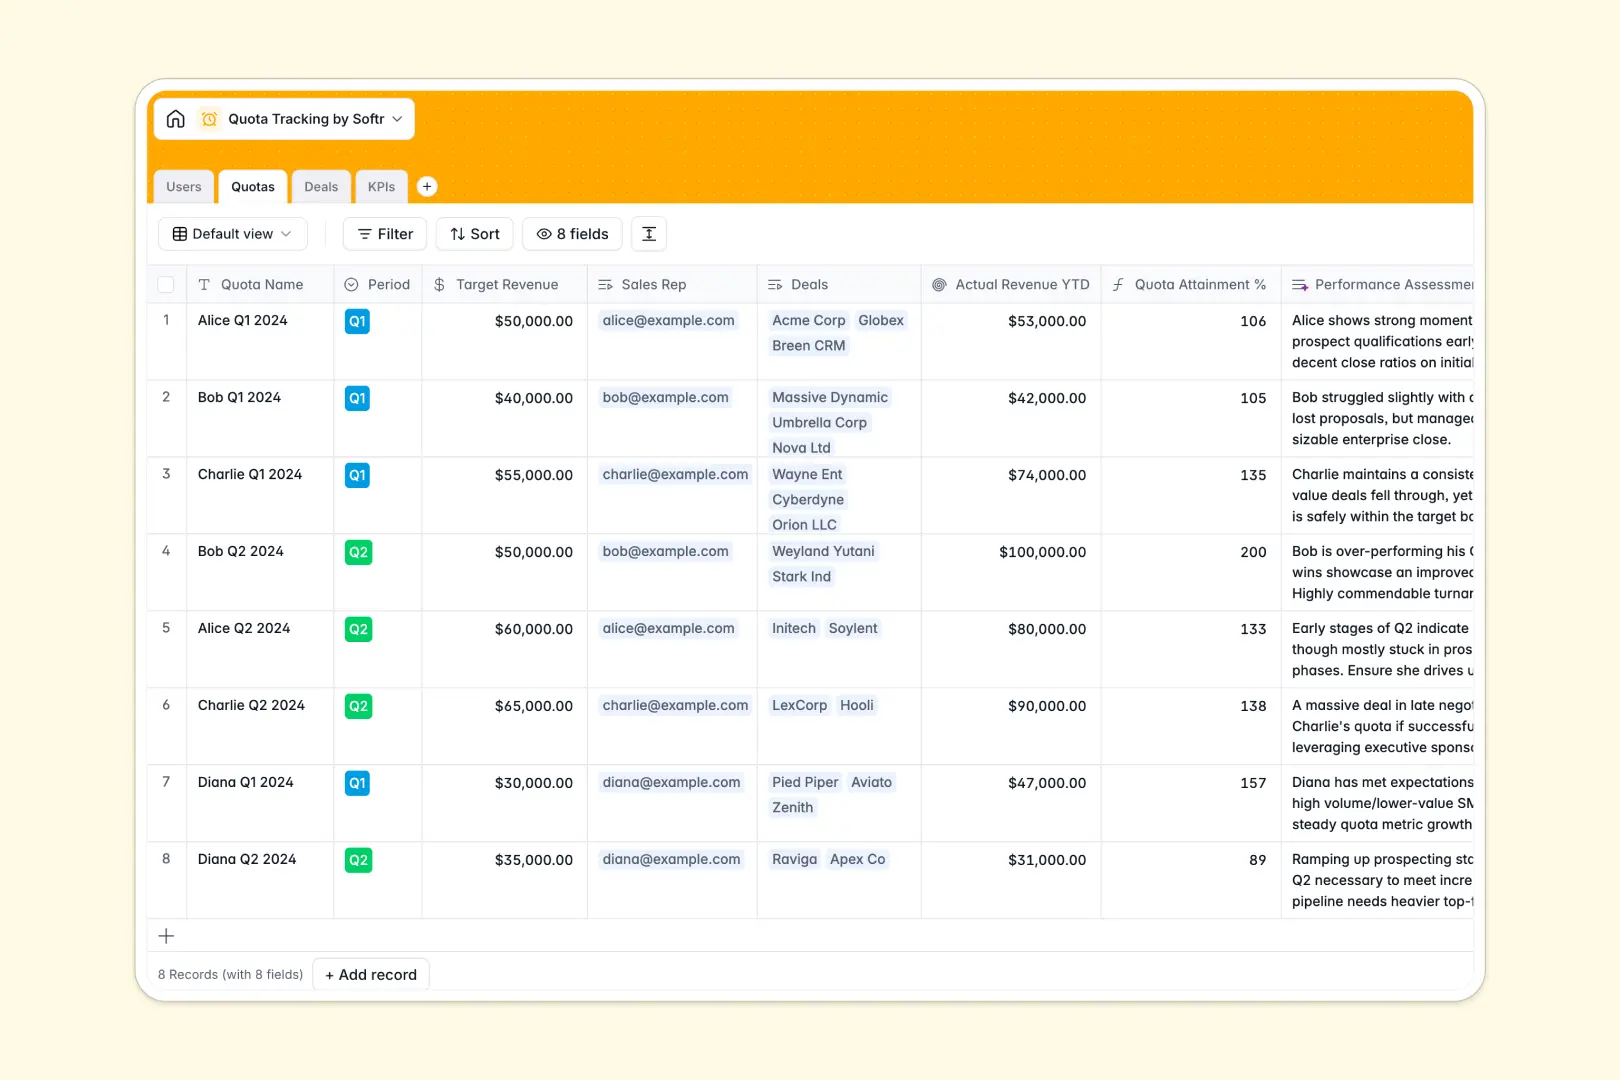Click the clock app icon beside Quota Tracking
The image size is (1620, 1080).
click(x=209, y=118)
